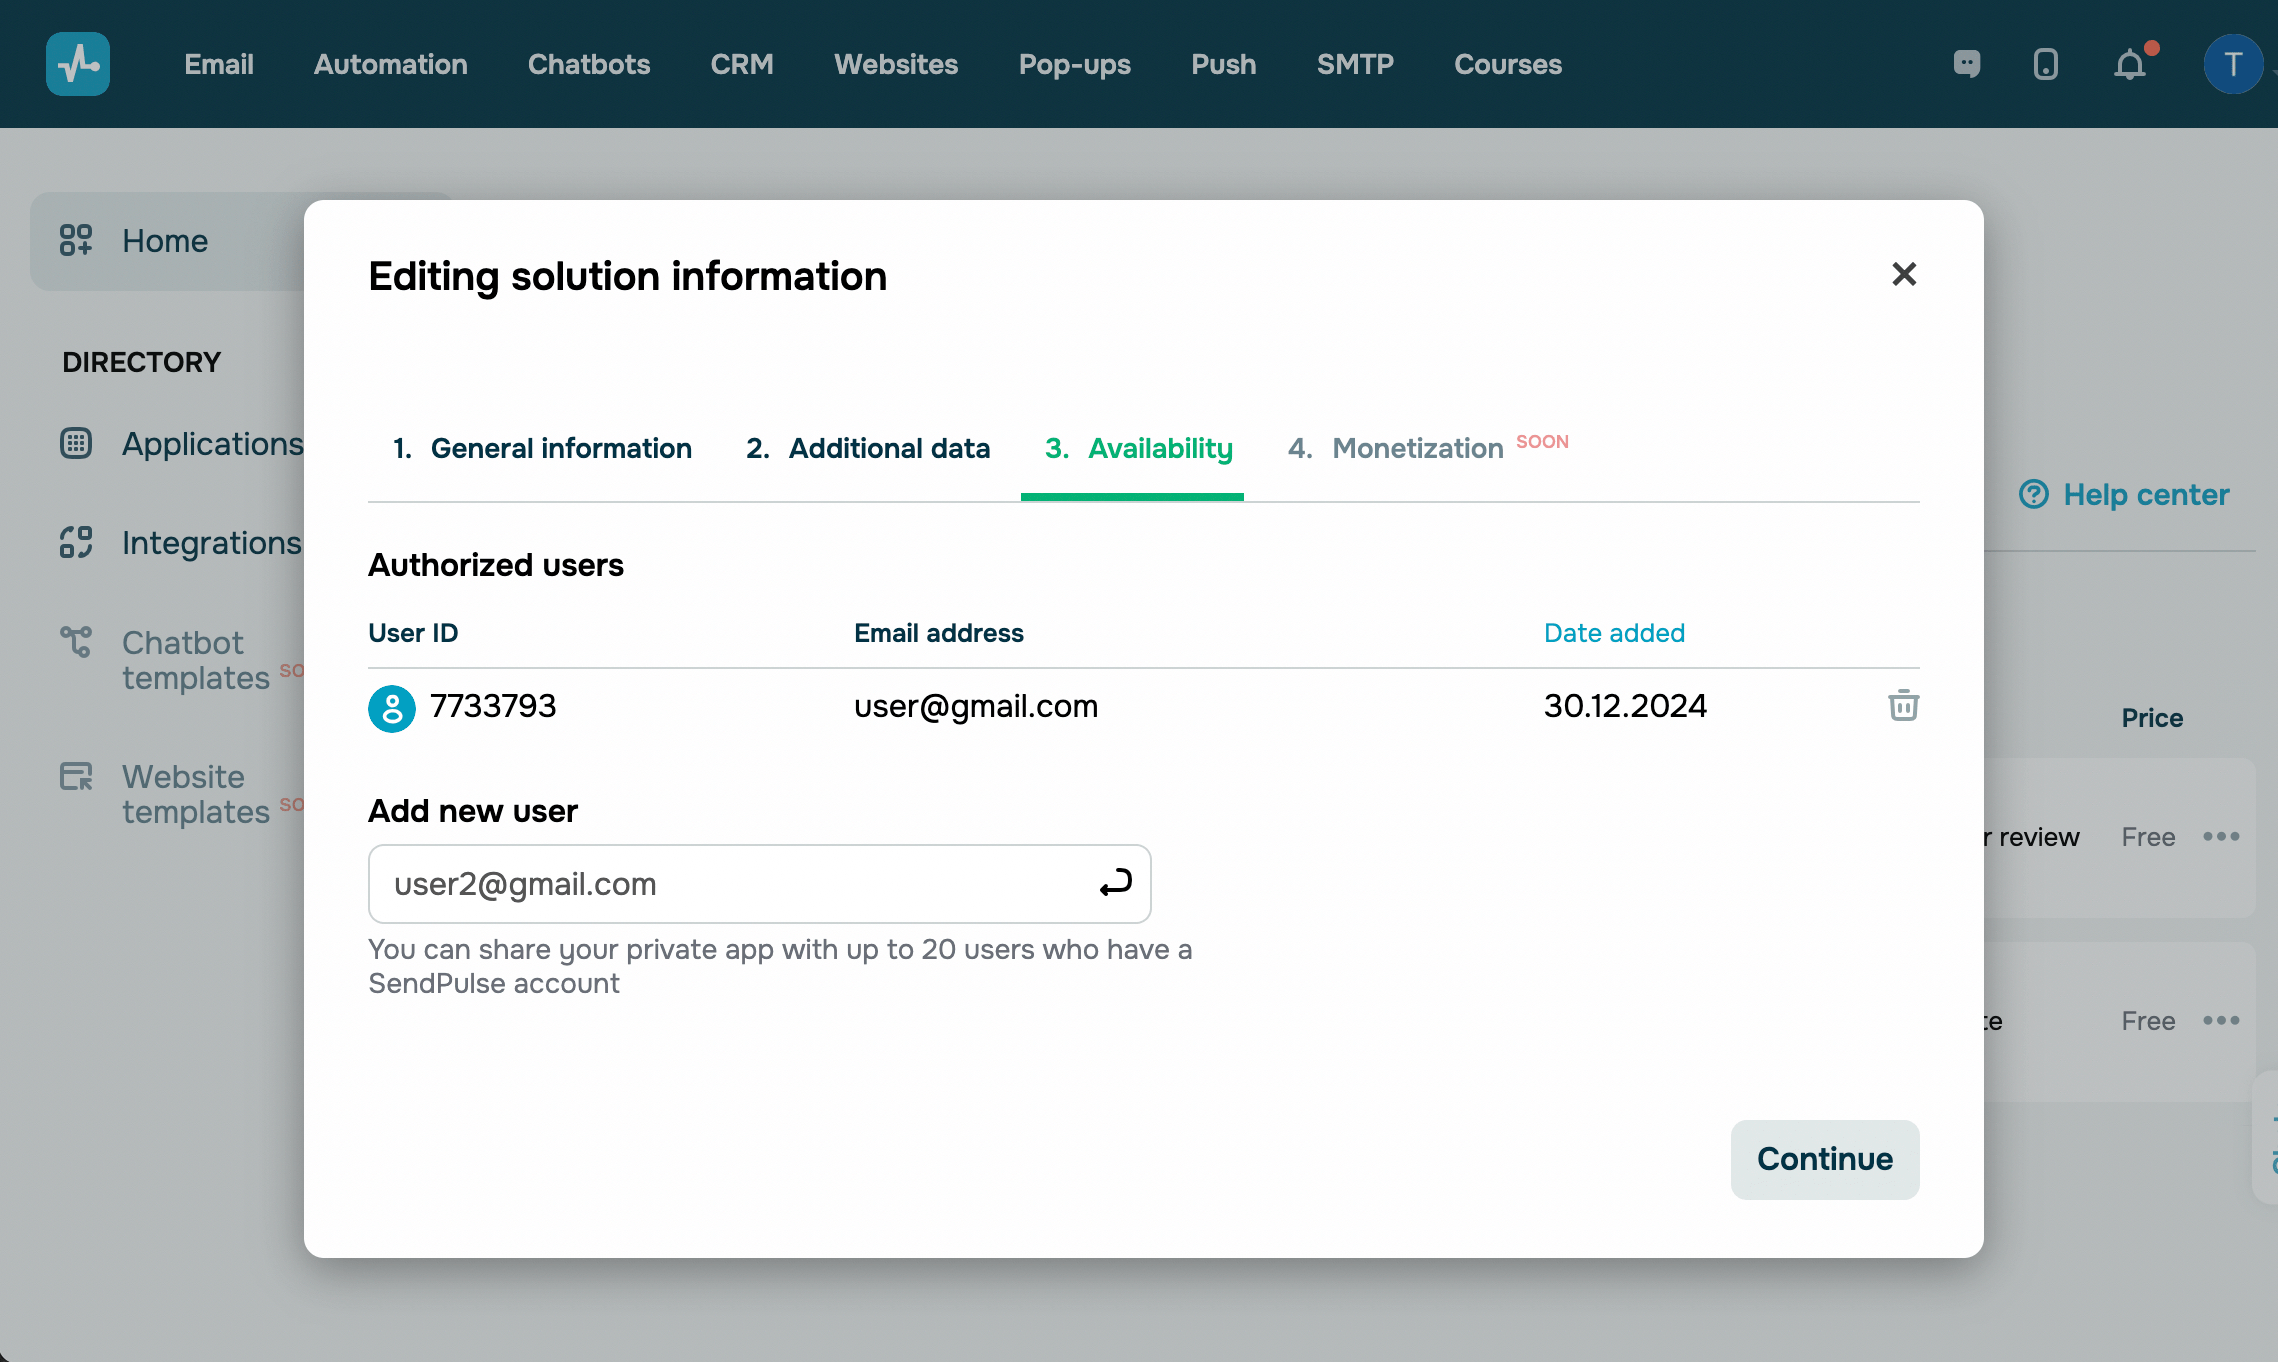Viewport: 2278px width, 1362px height.
Task: Click the Continue button
Action: 1824,1159
